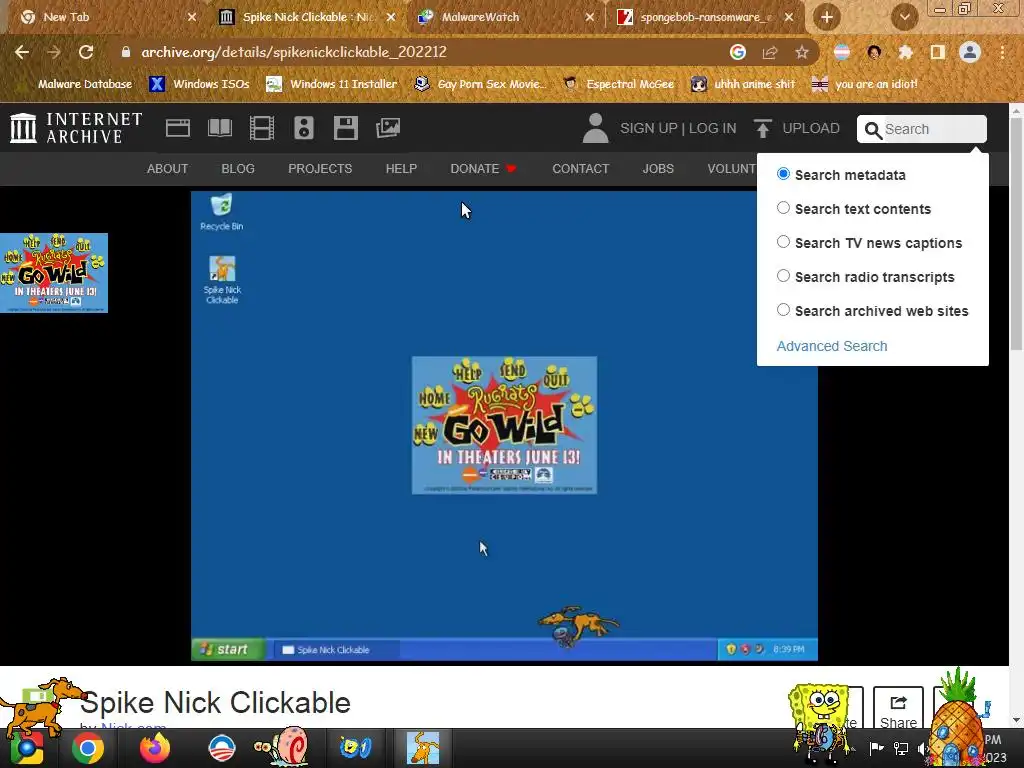The width and height of the screenshot is (1024, 768).
Task: Open the Video film icon in the navbar
Action: (x=262, y=128)
